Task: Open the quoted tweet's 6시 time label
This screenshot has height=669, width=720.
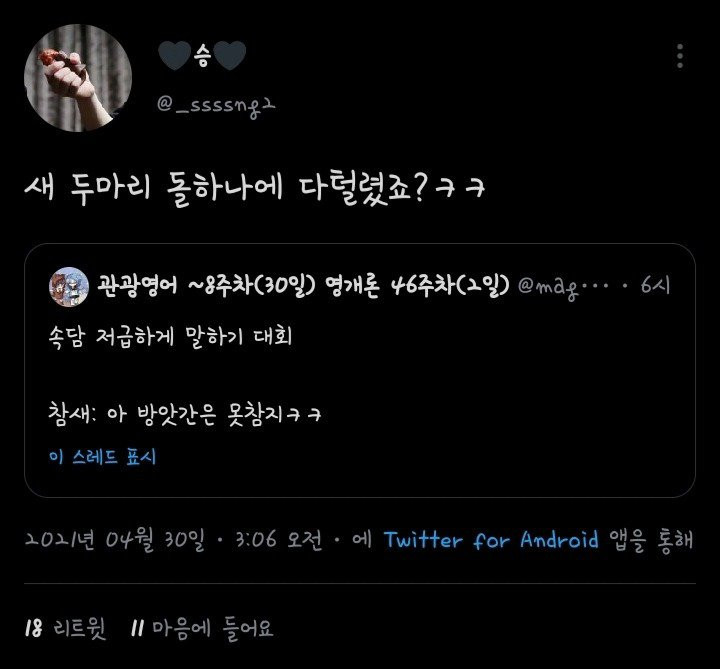Action: click(655, 286)
